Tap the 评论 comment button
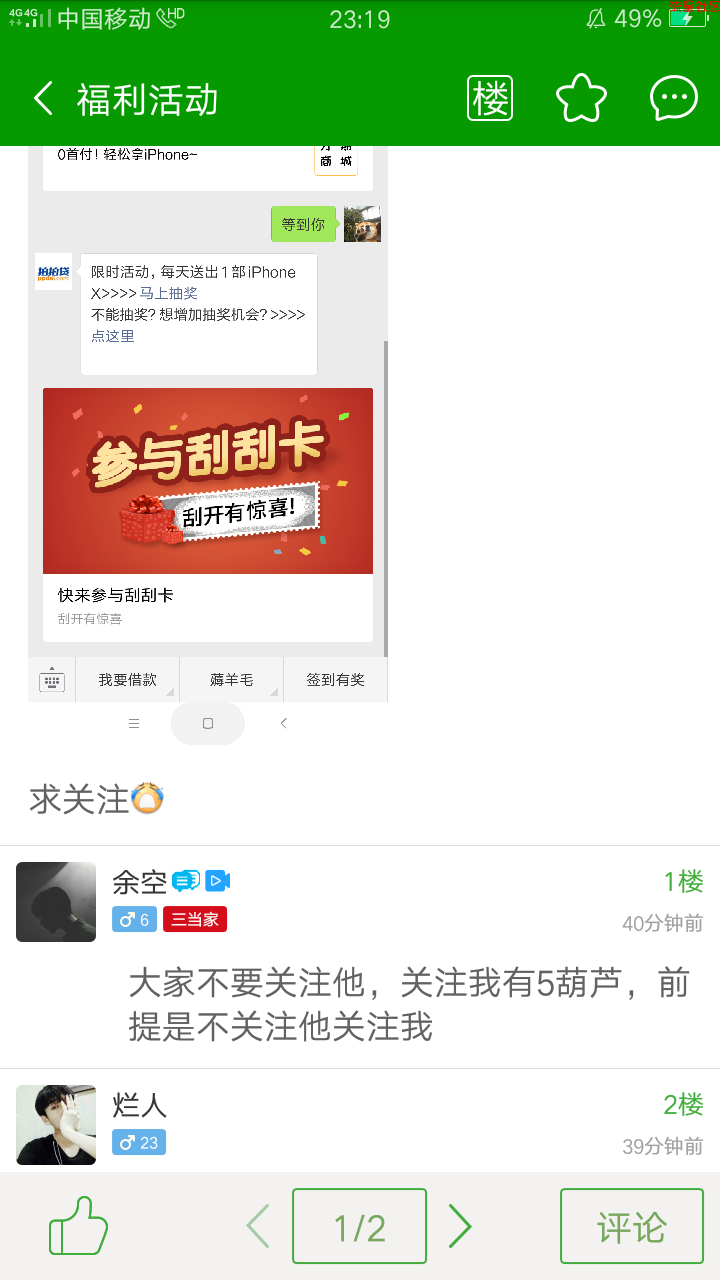This screenshot has width=720, height=1280. [631, 1226]
